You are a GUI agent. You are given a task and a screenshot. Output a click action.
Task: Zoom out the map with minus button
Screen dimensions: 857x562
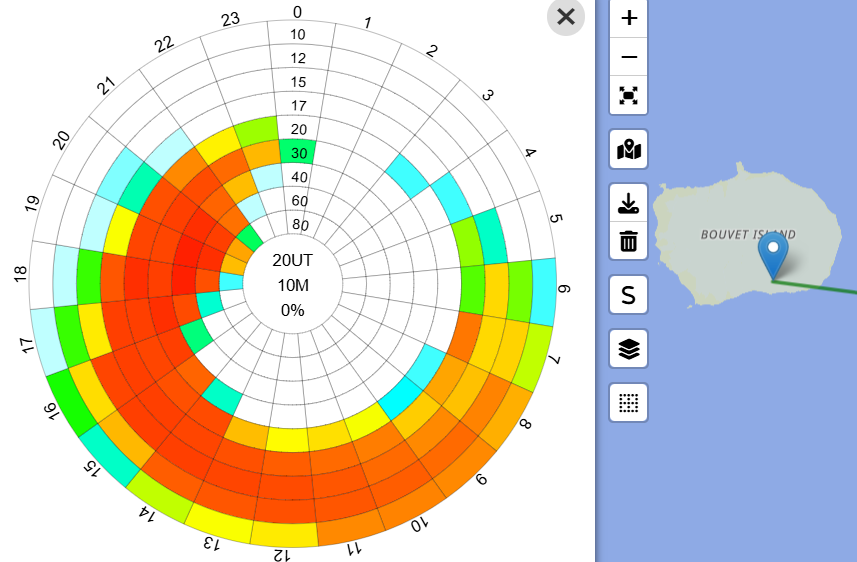pos(629,57)
